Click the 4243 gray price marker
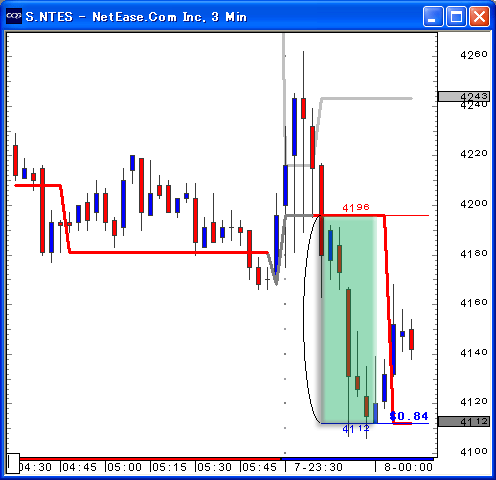The width and height of the screenshot is (496, 480). (x=464, y=96)
